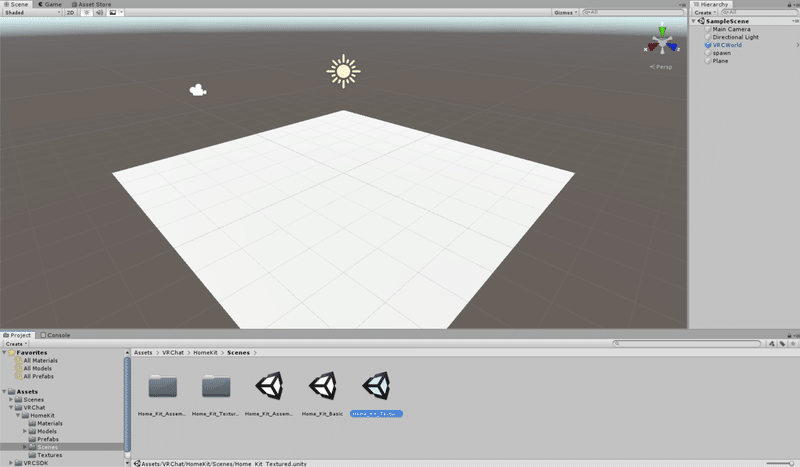Image resolution: width=800 pixels, height=467 pixels.
Task: Click Scenes in the breadcrumb path
Action: point(238,353)
